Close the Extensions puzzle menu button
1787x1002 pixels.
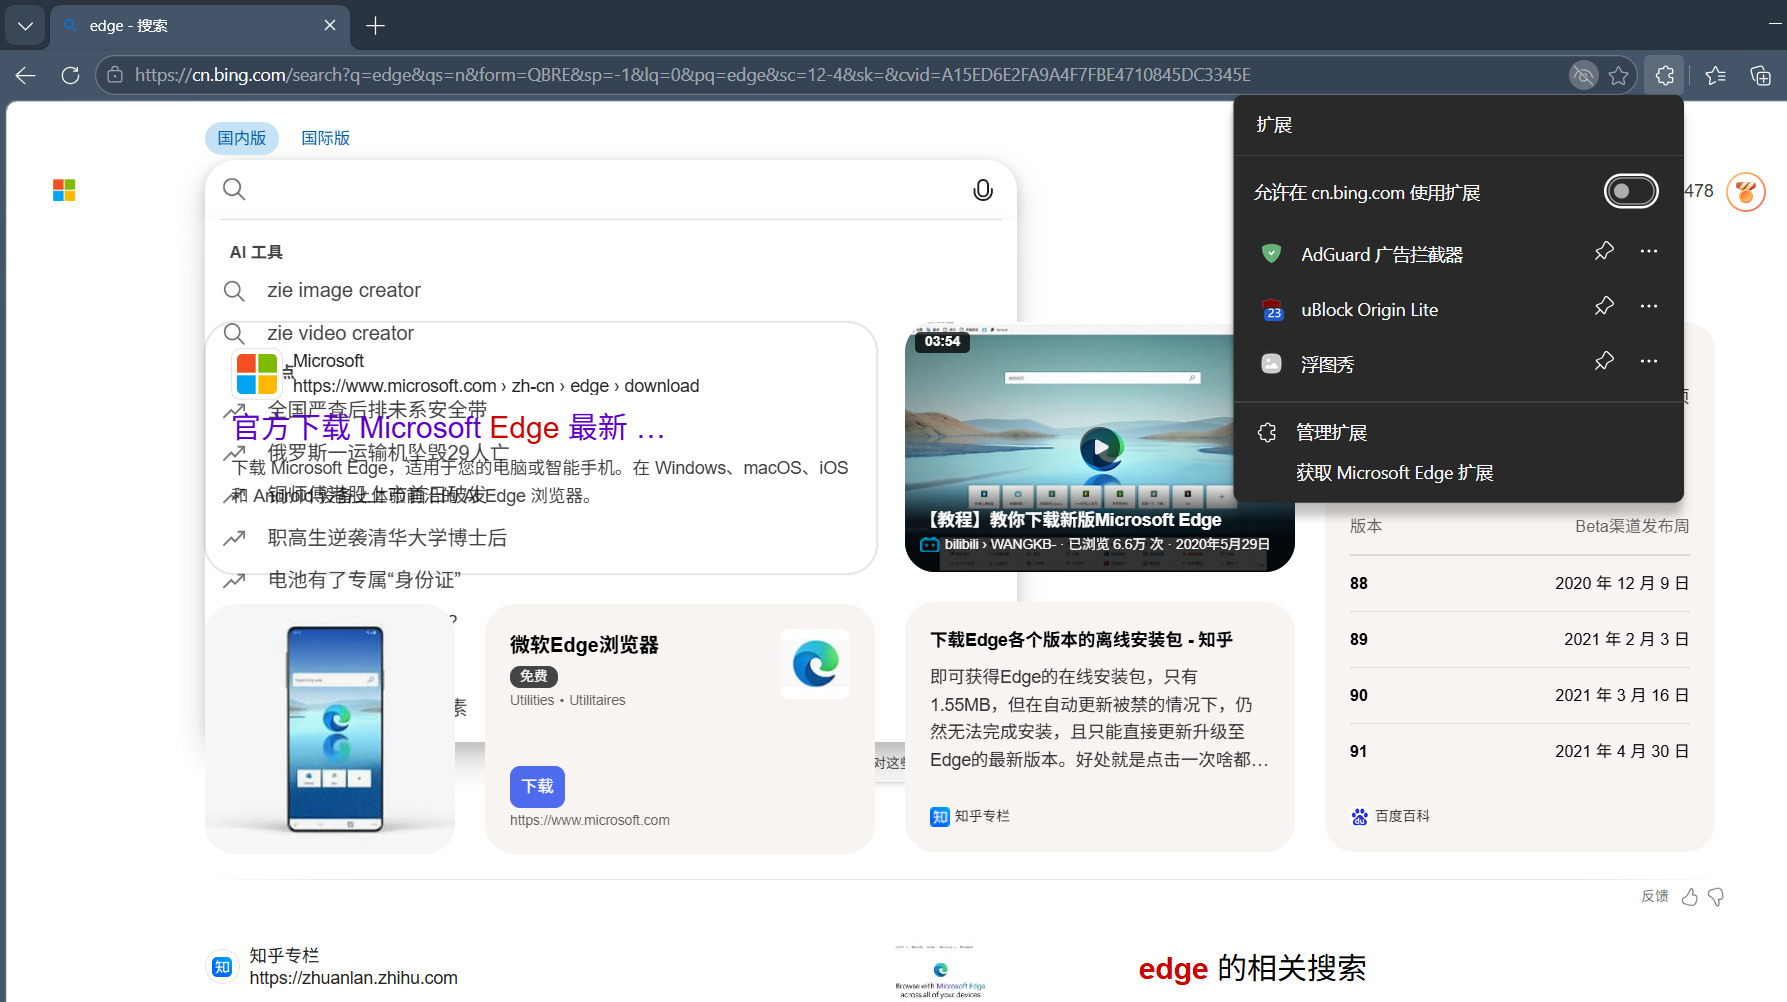pos(1664,75)
